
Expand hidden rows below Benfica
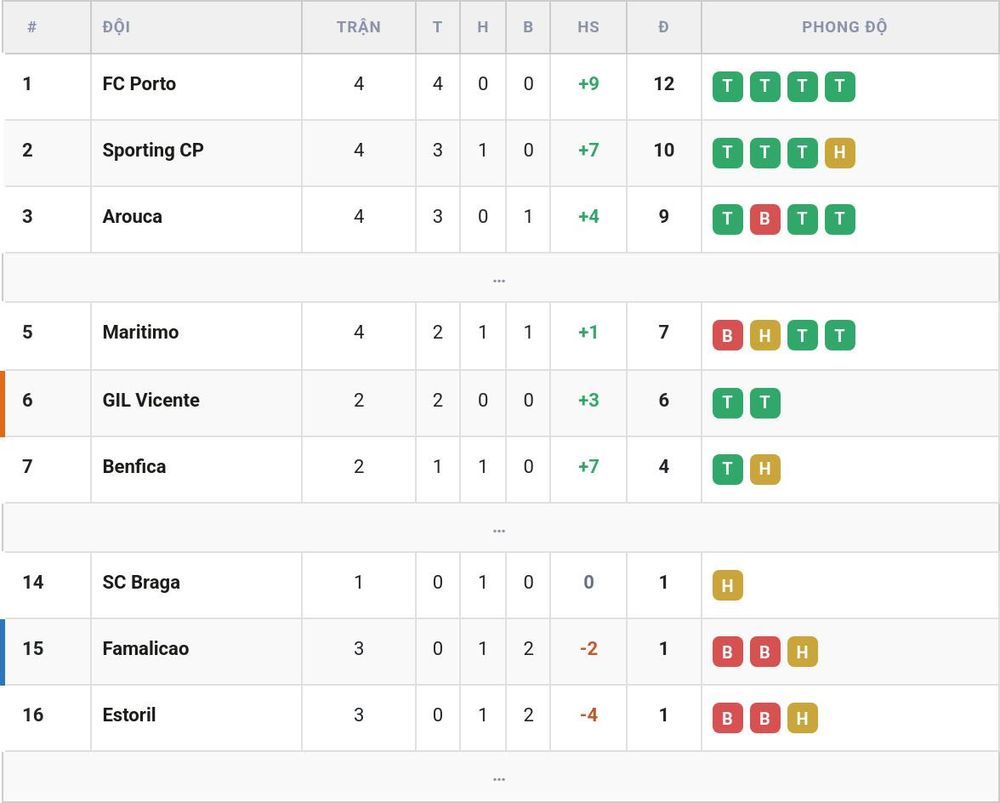coord(500,527)
